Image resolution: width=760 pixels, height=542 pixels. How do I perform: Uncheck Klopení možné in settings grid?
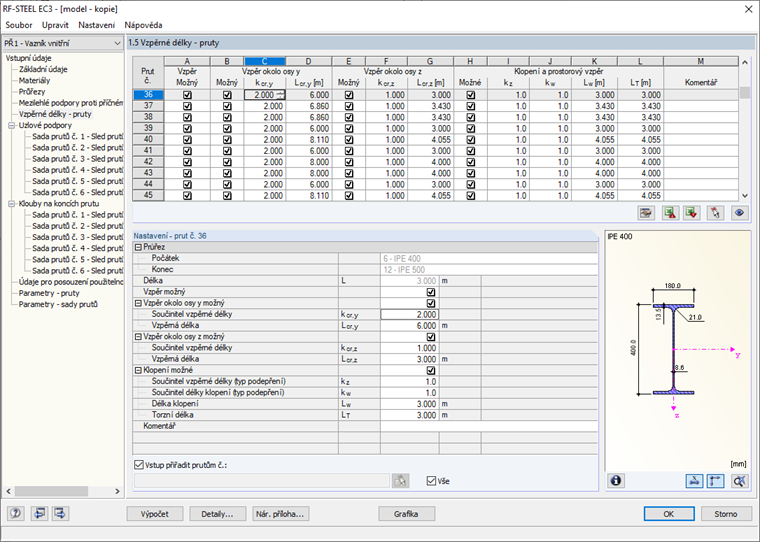430,370
